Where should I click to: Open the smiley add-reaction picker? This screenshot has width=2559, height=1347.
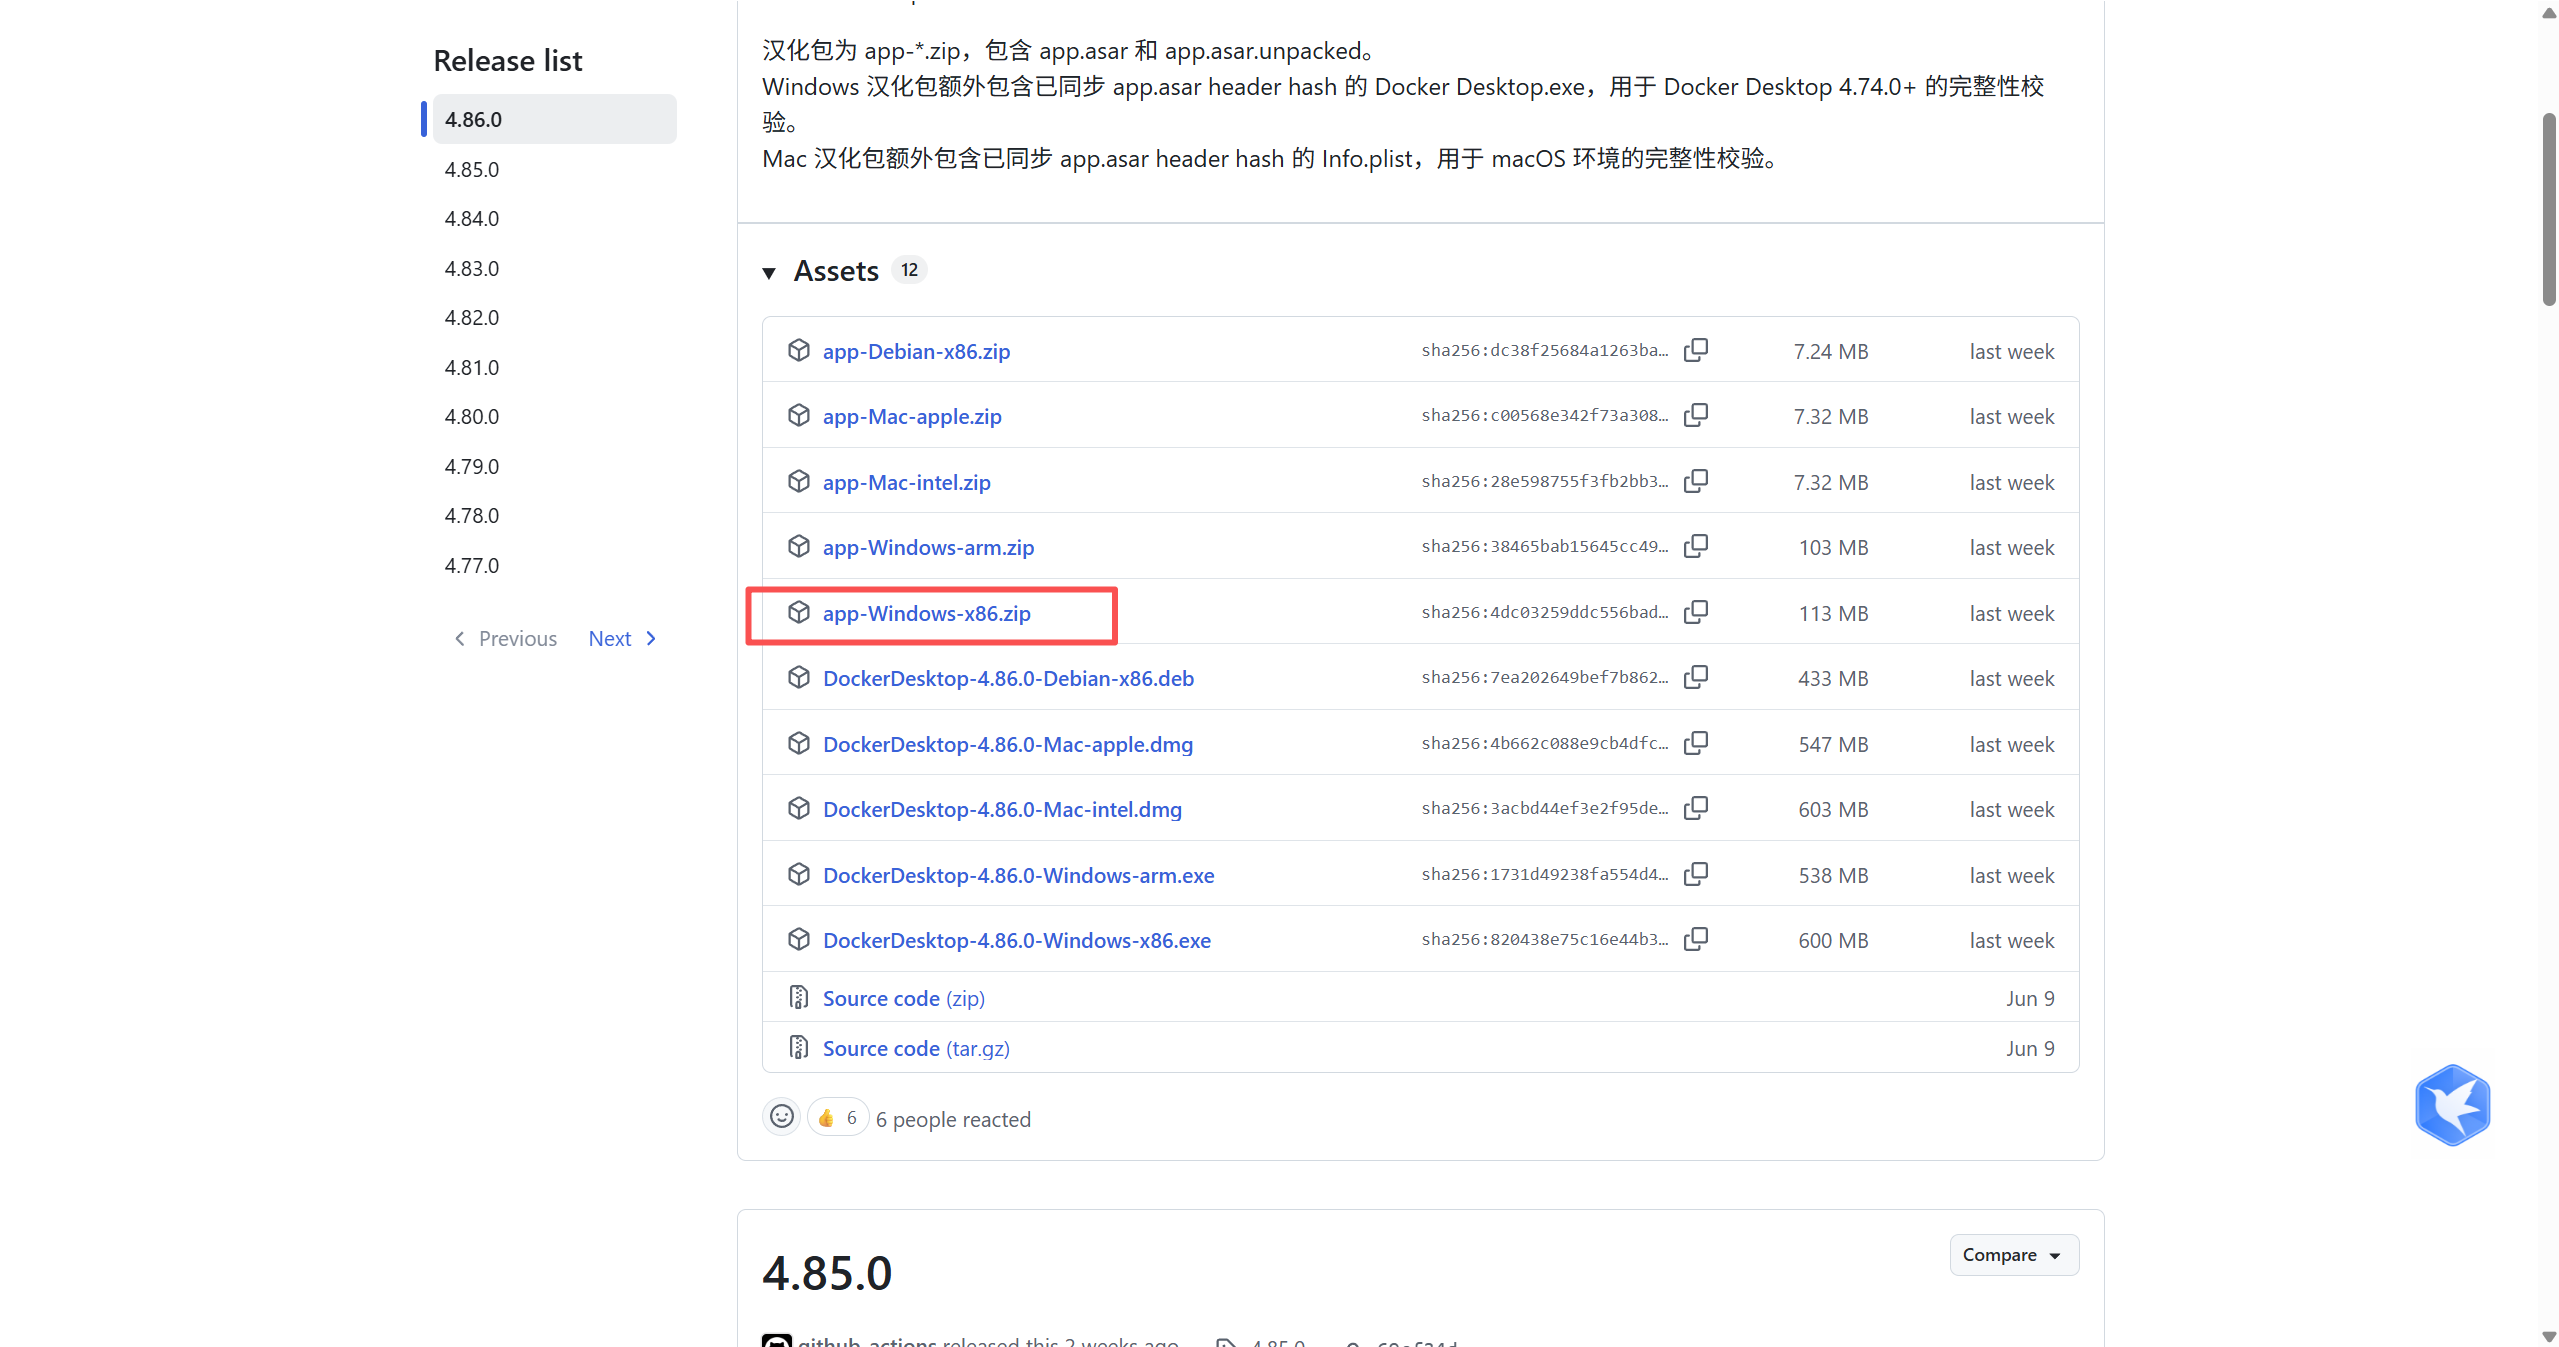click(x=782, y=1116)
